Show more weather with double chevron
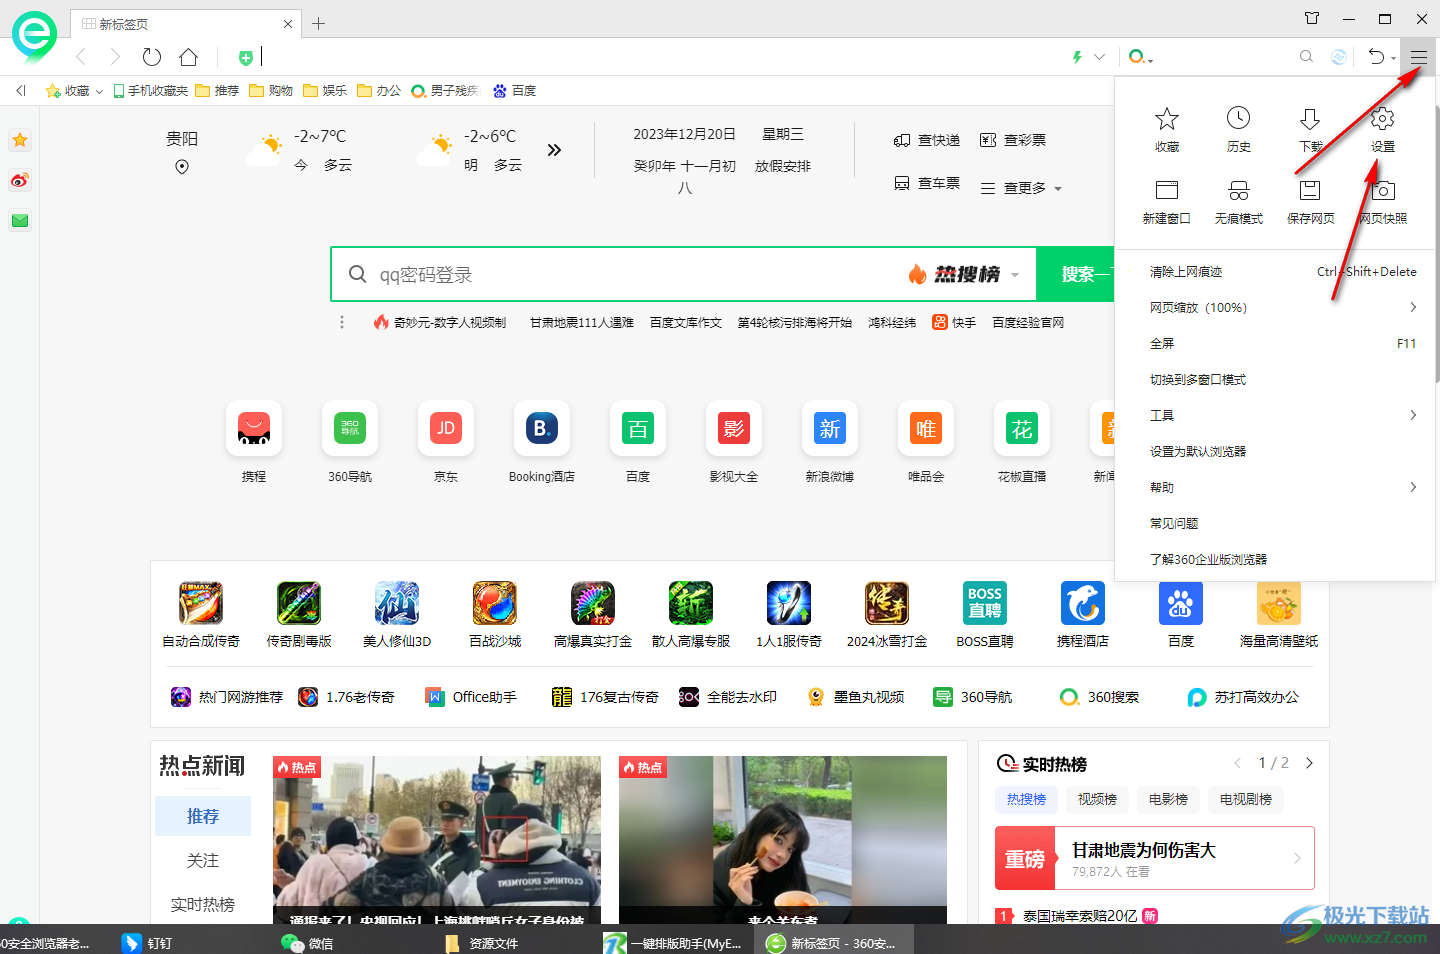Screen dimensions: 1440x954 coord(554,150)
